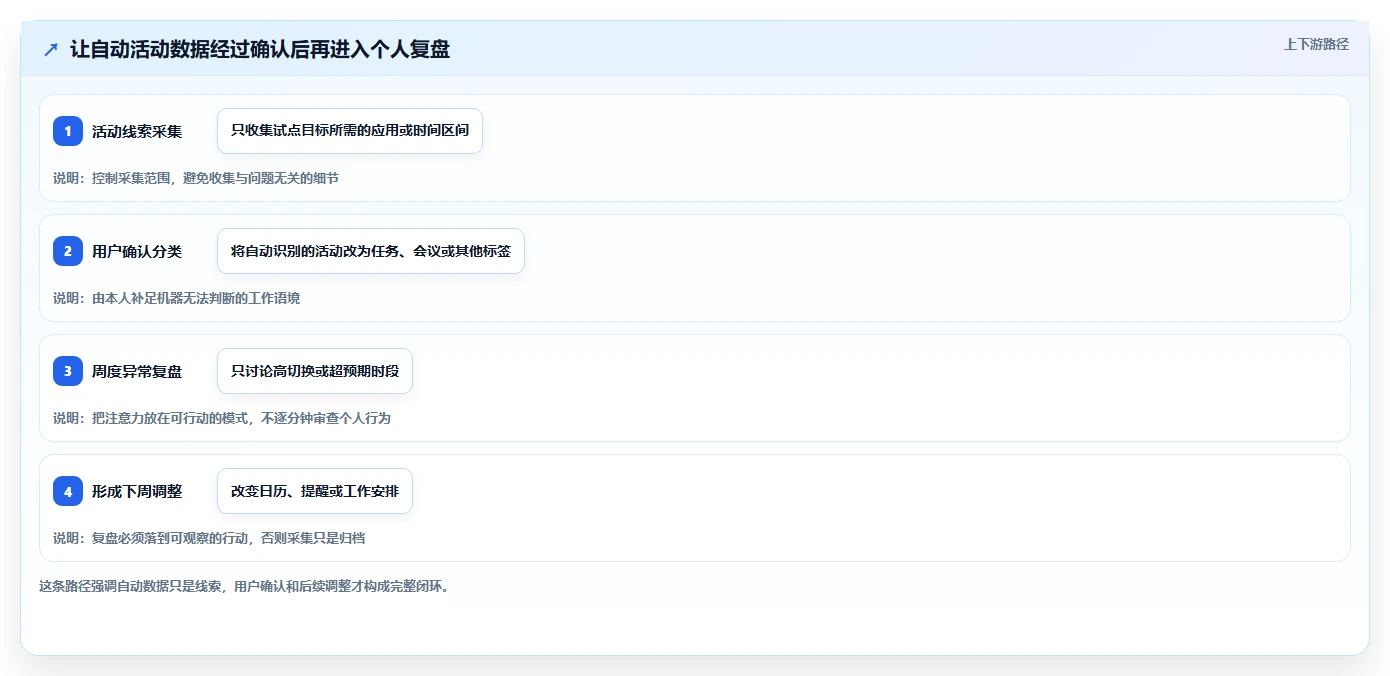The width and height of the screenshot is (1390, 676).
Task: Click the step 3 number badge
Action: [68, 371]
